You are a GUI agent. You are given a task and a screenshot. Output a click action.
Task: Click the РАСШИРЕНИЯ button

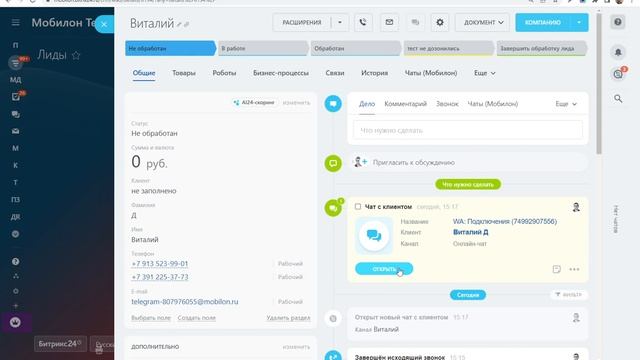point(302,22)
